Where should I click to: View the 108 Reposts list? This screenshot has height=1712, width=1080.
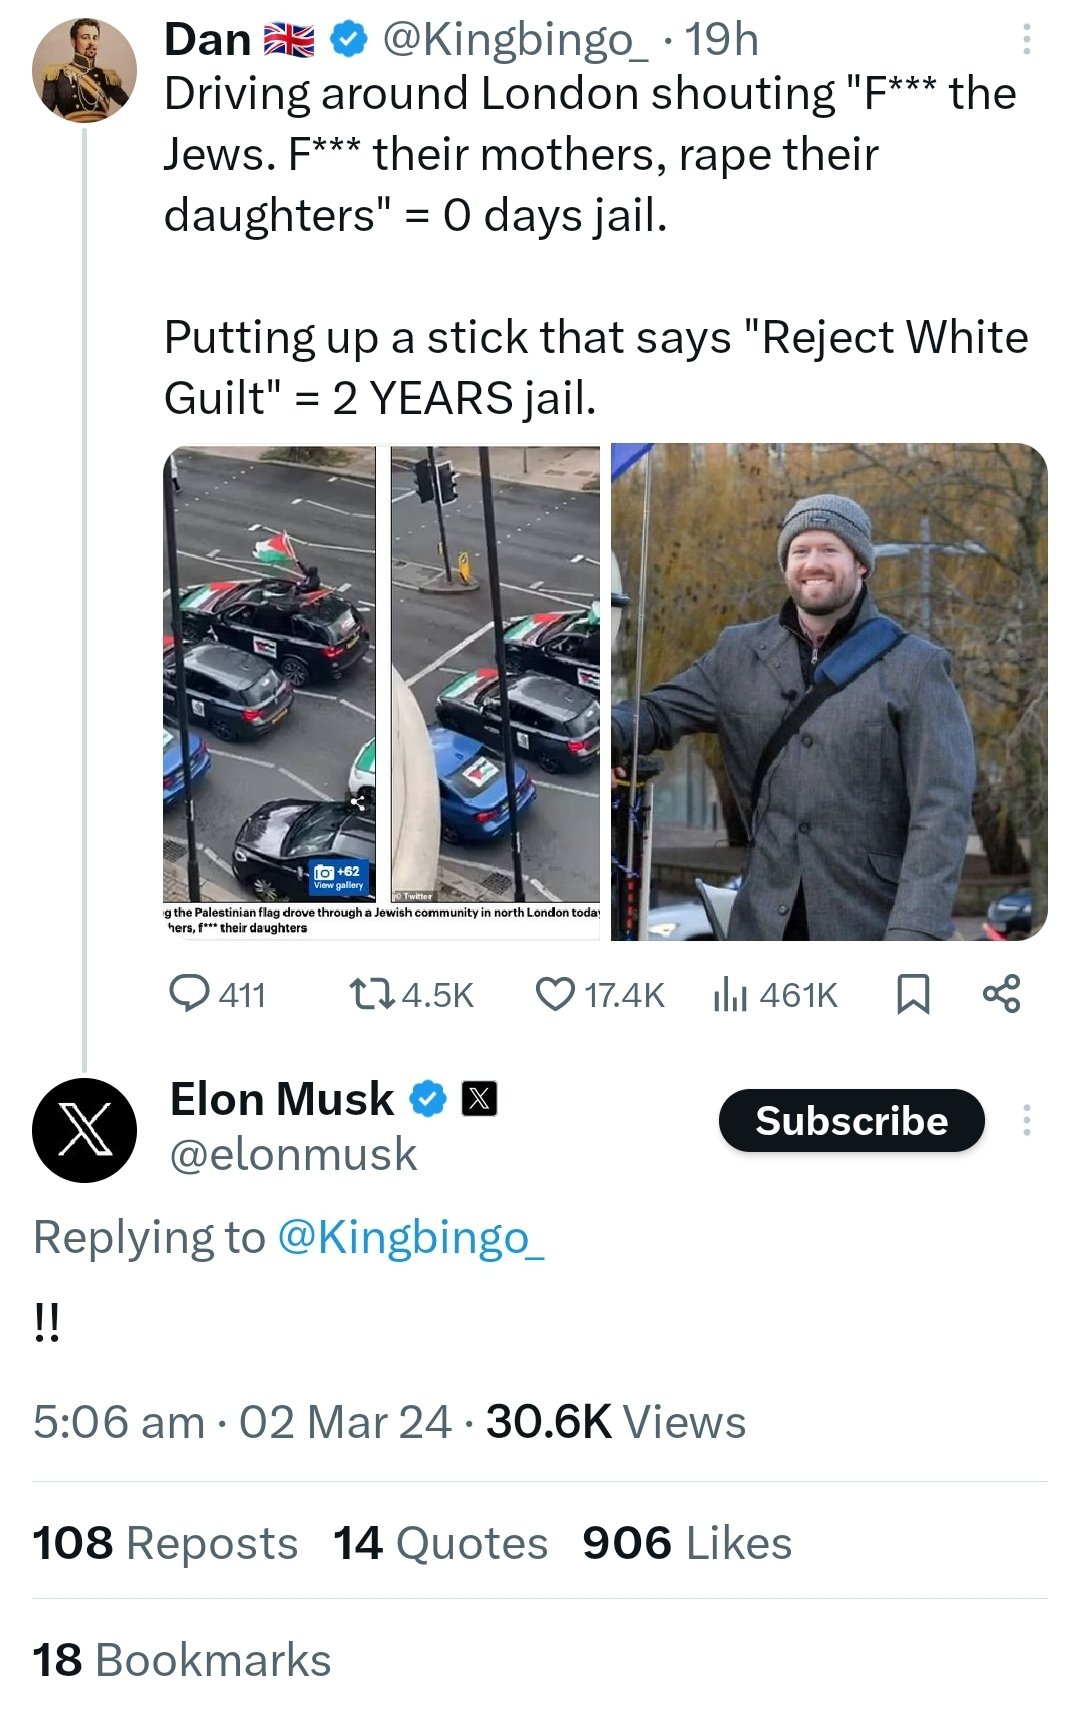pyautogui.click(x=165, y=1542)
